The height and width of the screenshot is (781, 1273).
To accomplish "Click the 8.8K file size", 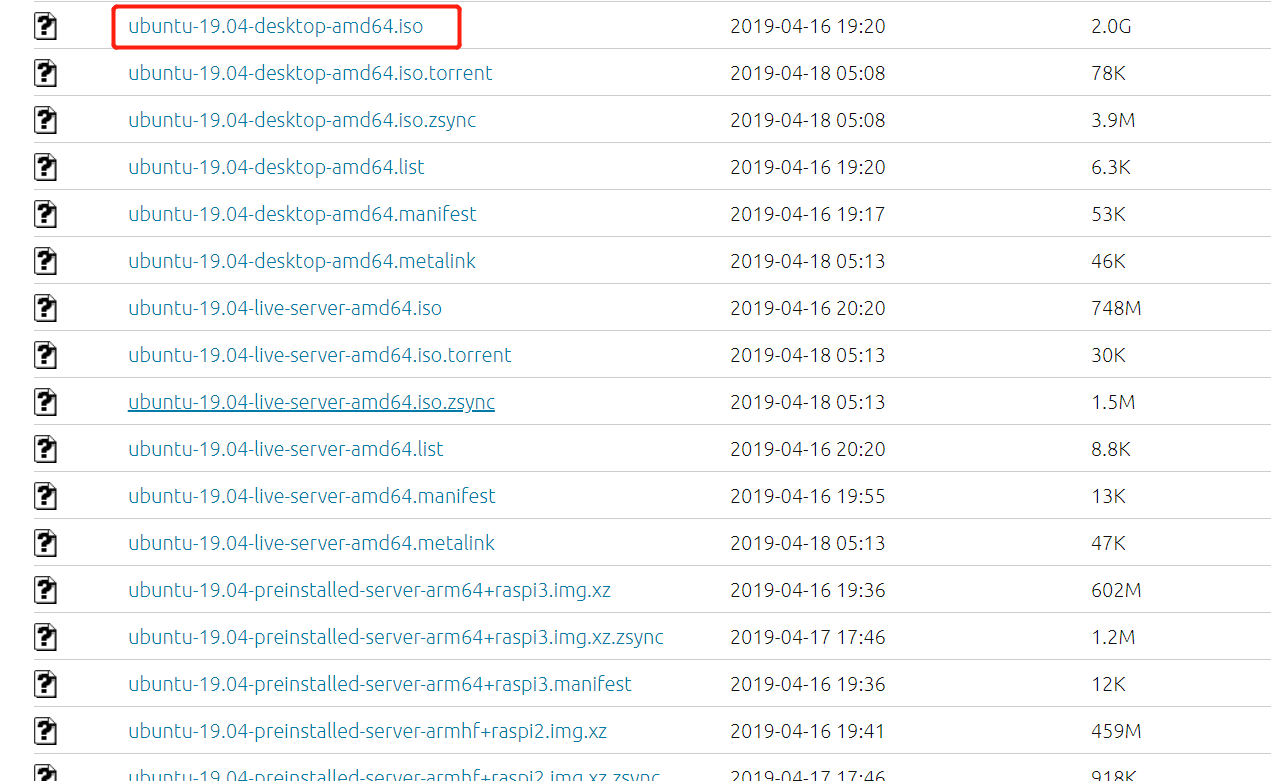I will 1111,449.
